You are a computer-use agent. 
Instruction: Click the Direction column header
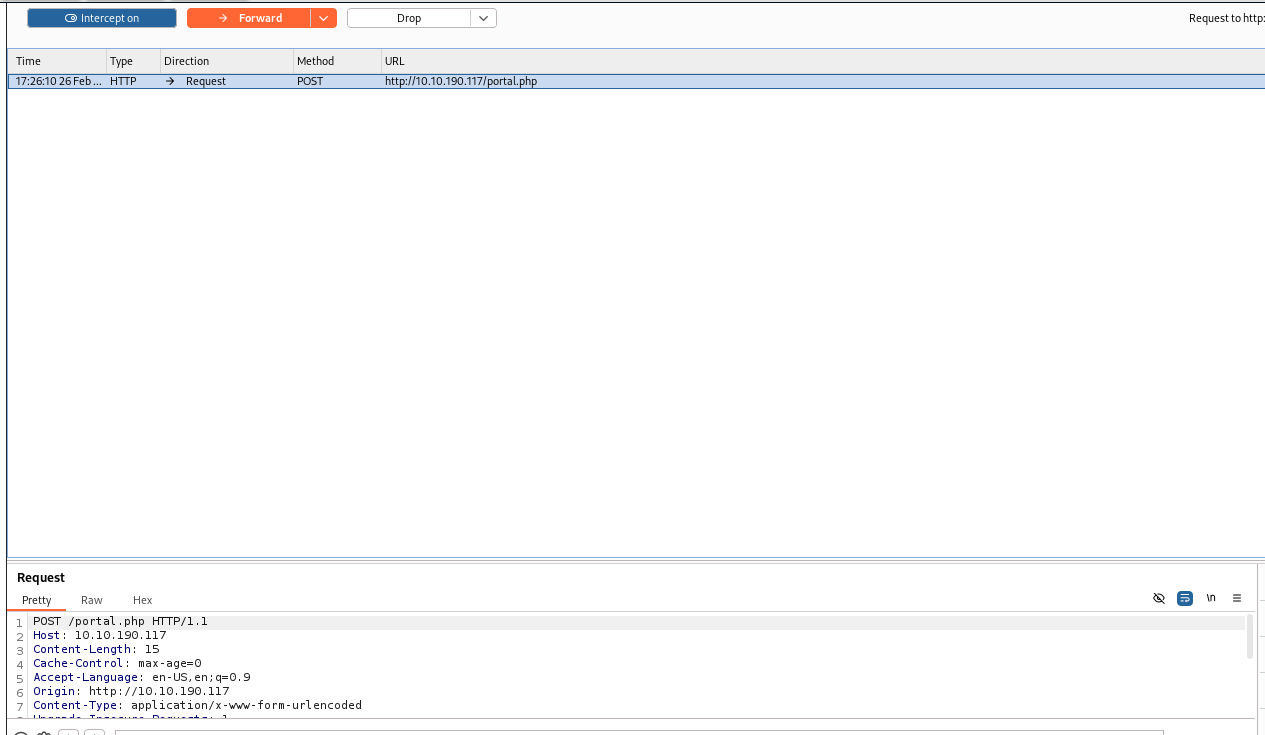click(186, 61)
